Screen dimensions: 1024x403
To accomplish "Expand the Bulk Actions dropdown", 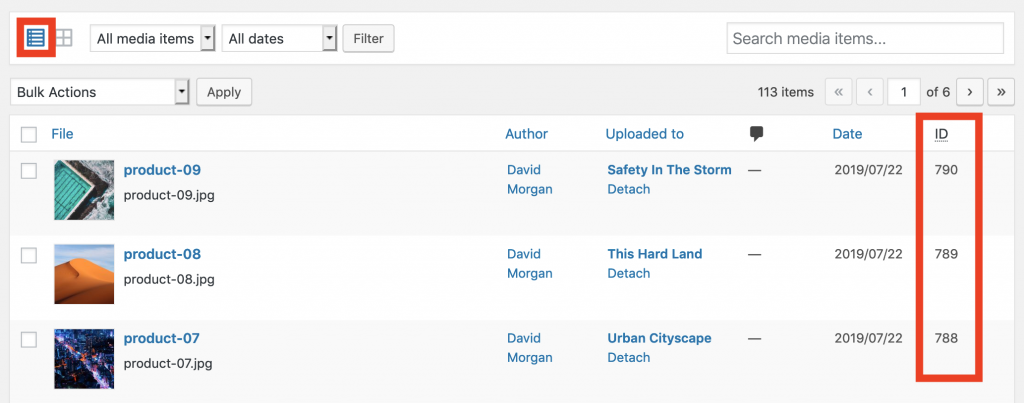I will [x=100, y=92].
